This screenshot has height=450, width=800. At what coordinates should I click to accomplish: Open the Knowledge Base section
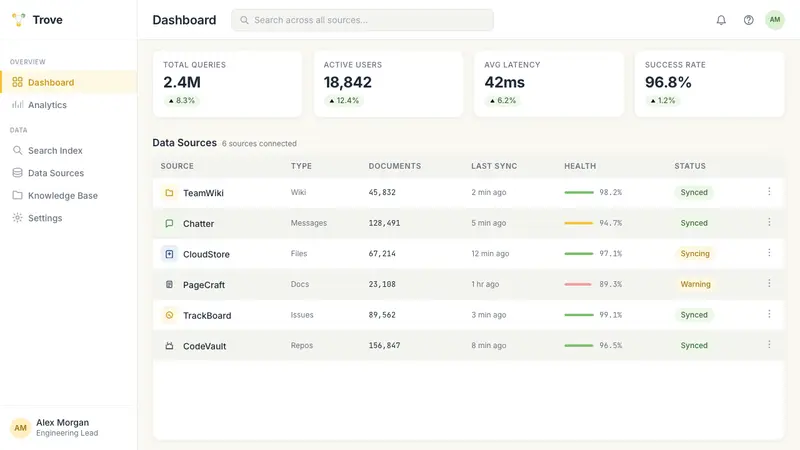(x=68, y=195)
